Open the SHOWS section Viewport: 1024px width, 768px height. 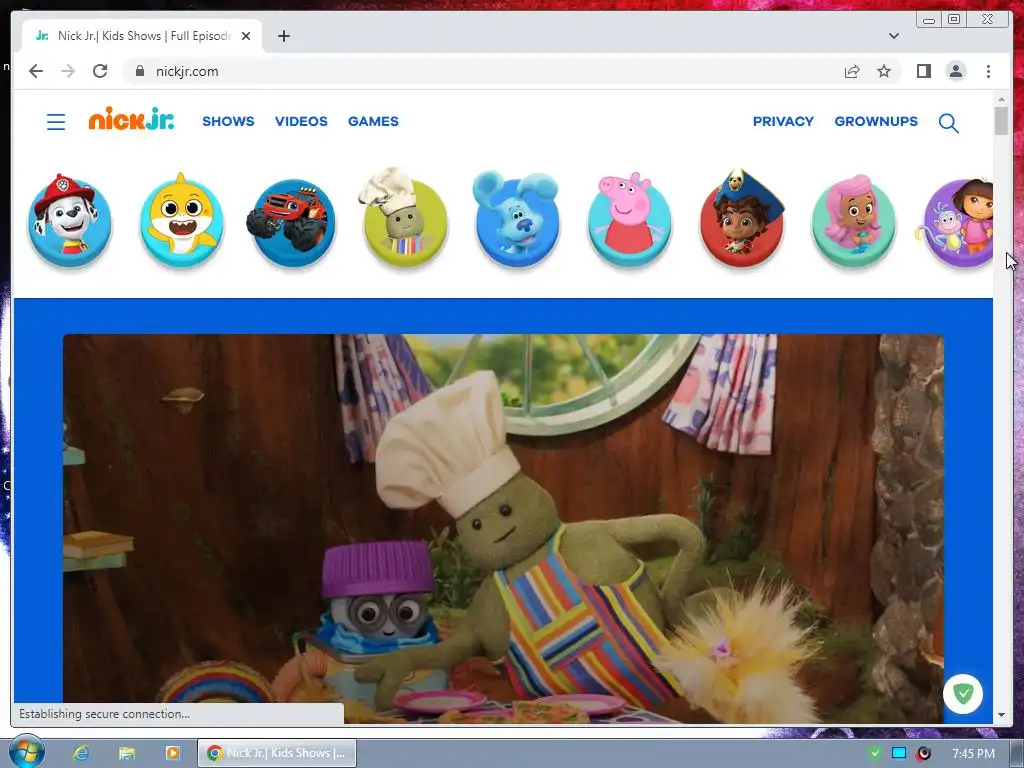(x=228, y=121)
